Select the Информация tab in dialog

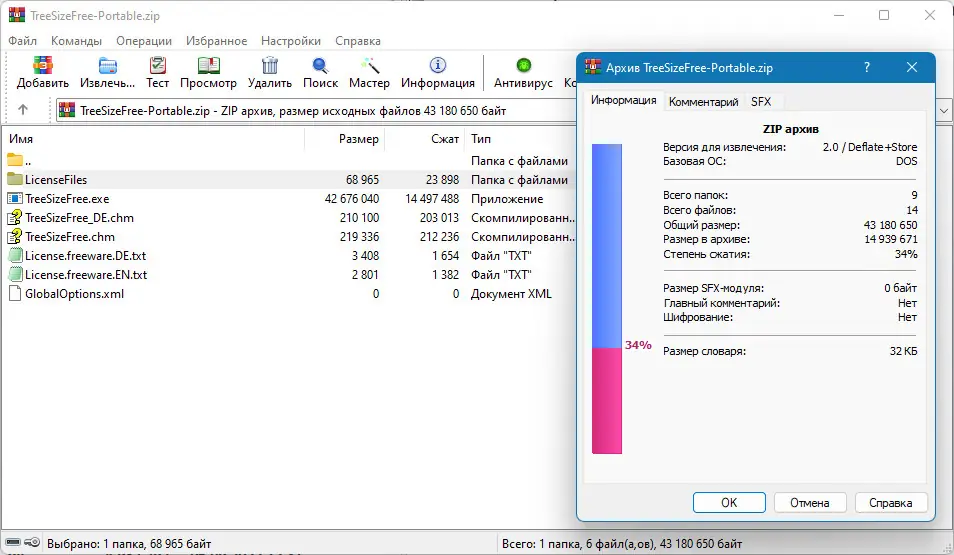click(x=624, y=100)
